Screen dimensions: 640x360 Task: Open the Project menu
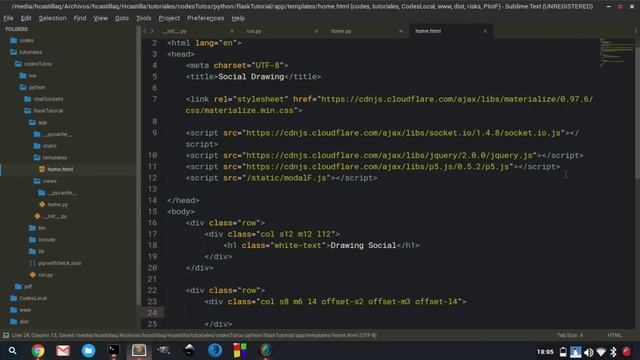pyautogui.click(x=169, y=18)
